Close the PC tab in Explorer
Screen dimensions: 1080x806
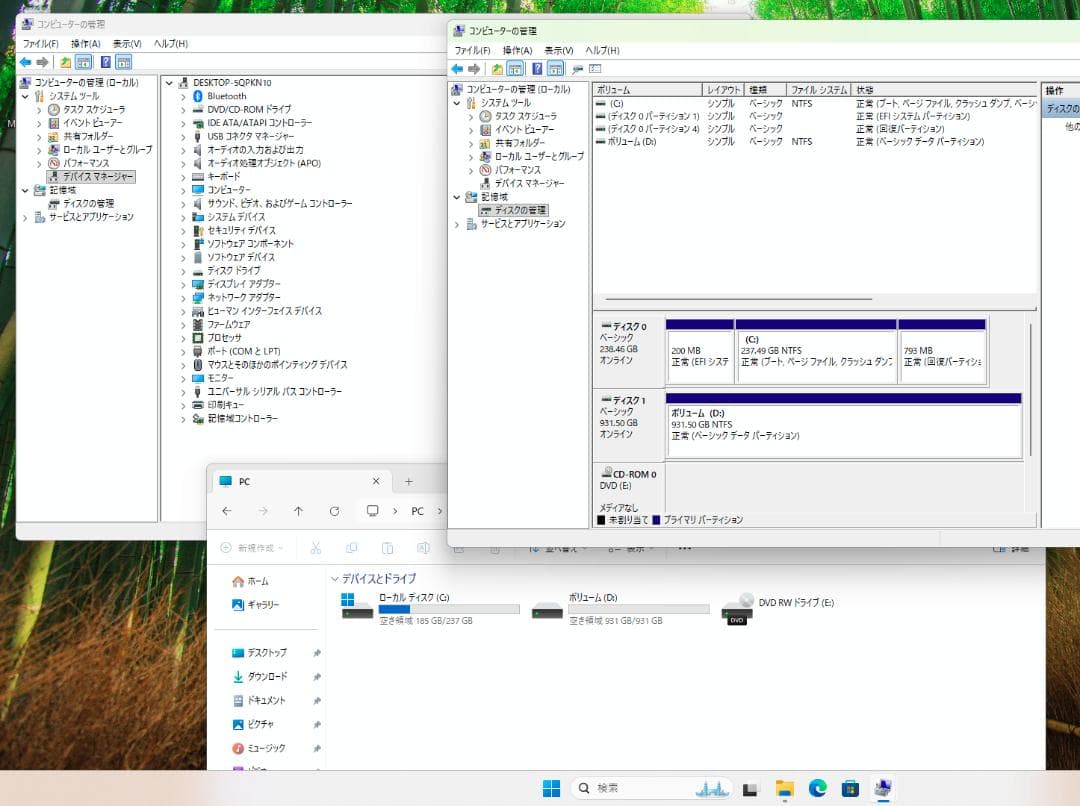click(376, 482)
